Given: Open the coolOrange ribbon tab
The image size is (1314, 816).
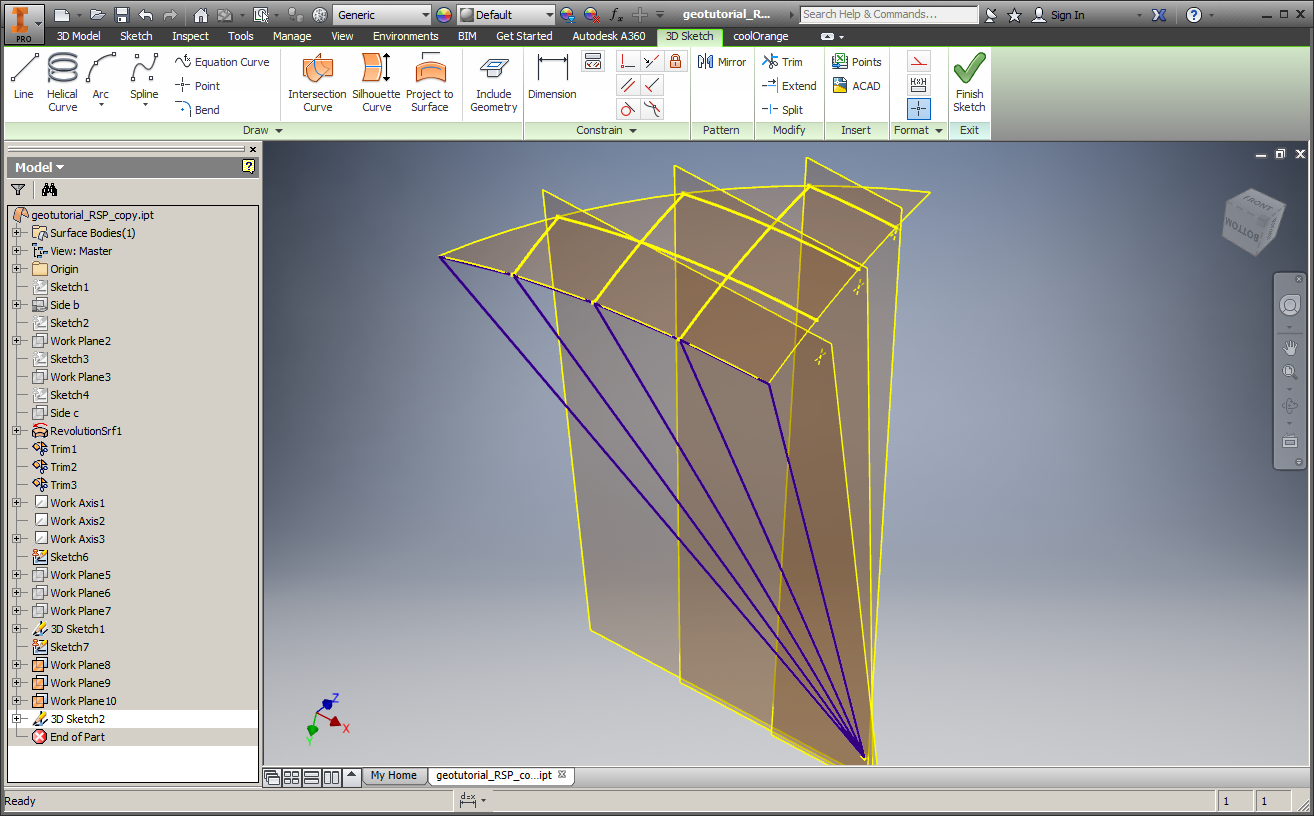Looking at the screenshot, I should click(760, 36).
